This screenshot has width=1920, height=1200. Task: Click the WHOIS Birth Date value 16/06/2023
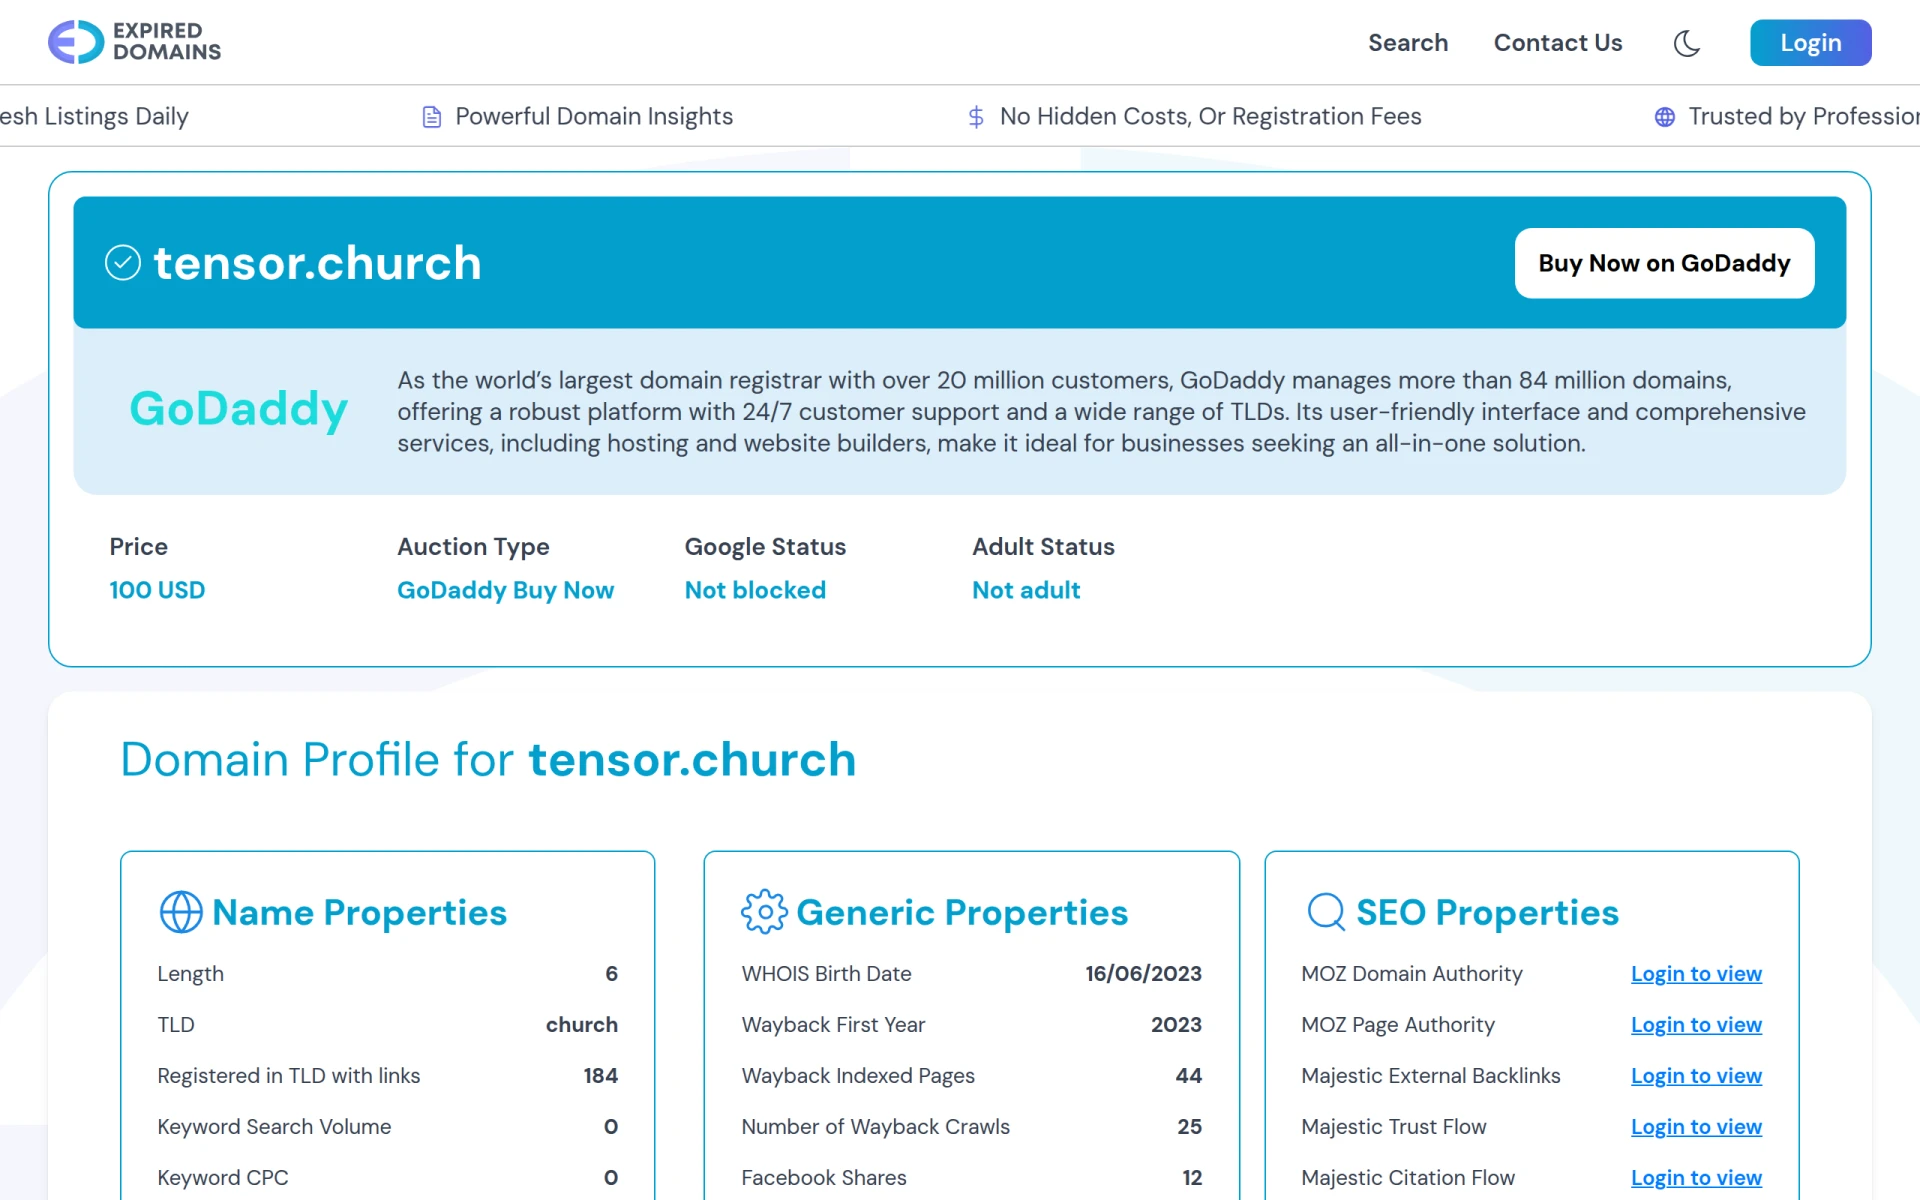click(1144, 974)
